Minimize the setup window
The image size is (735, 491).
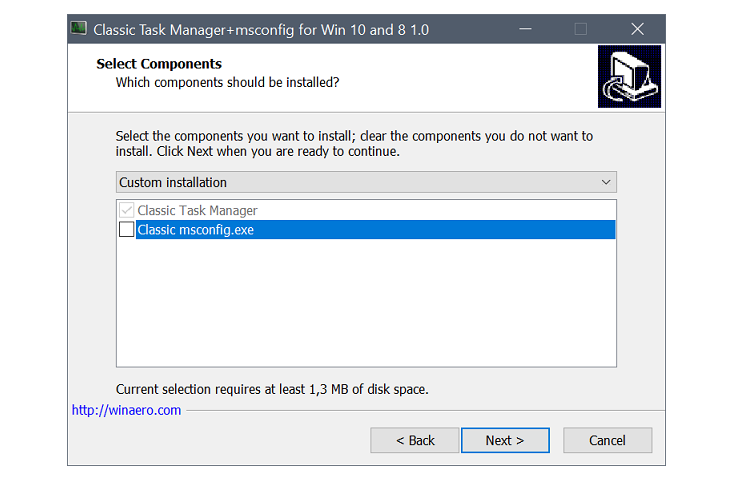tap(525, 29)
